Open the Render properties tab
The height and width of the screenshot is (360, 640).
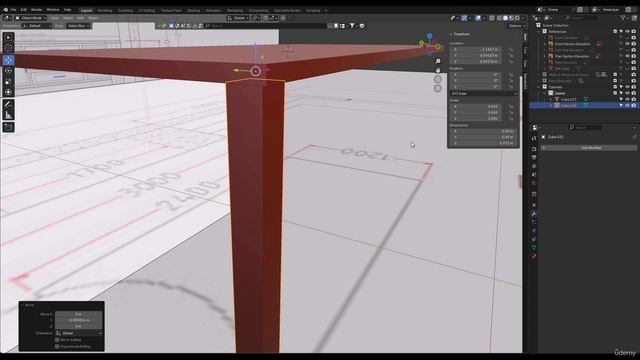[534, 149]
